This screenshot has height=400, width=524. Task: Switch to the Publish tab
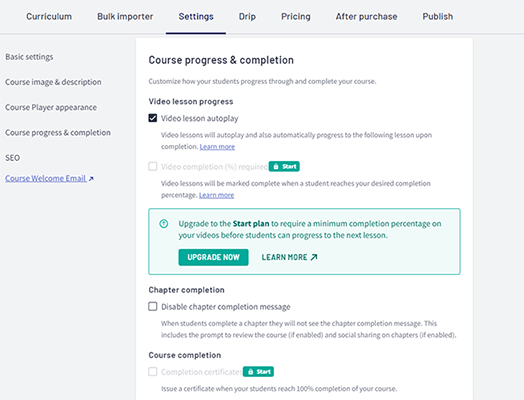[437, 16]
